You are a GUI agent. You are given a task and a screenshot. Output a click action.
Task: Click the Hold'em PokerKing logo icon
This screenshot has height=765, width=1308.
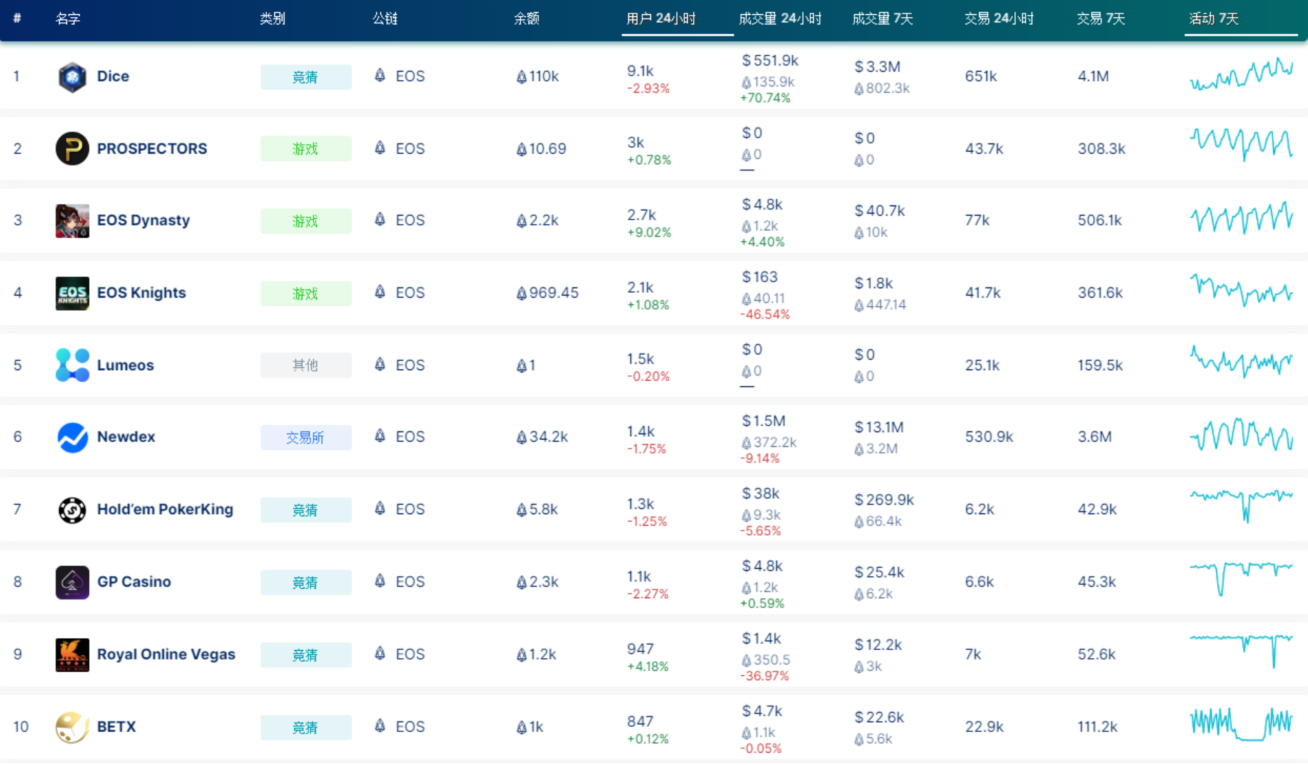(72, 510)
